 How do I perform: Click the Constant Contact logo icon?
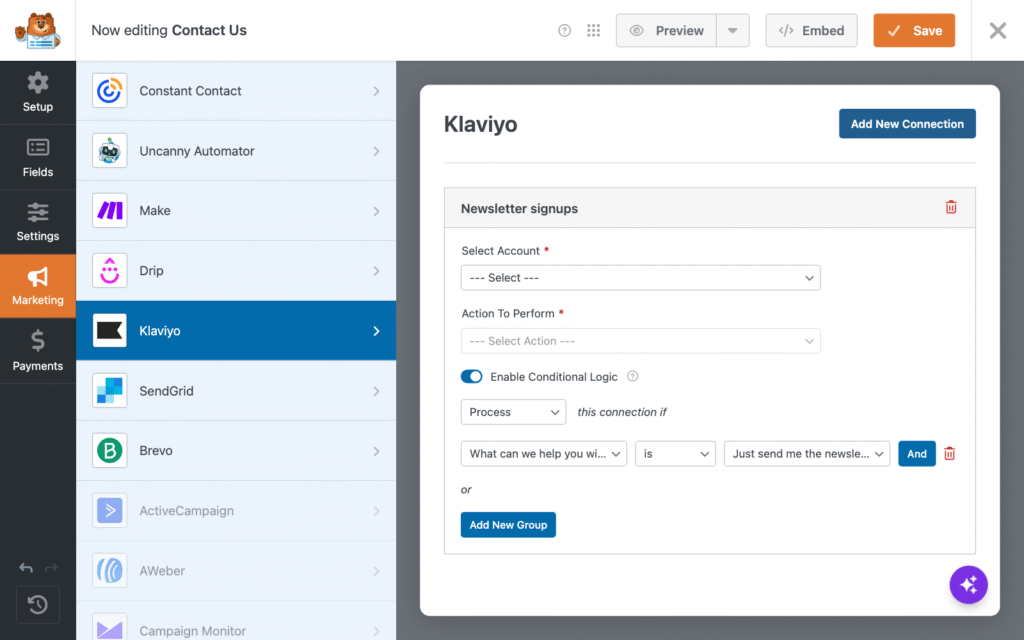point(110,91)
